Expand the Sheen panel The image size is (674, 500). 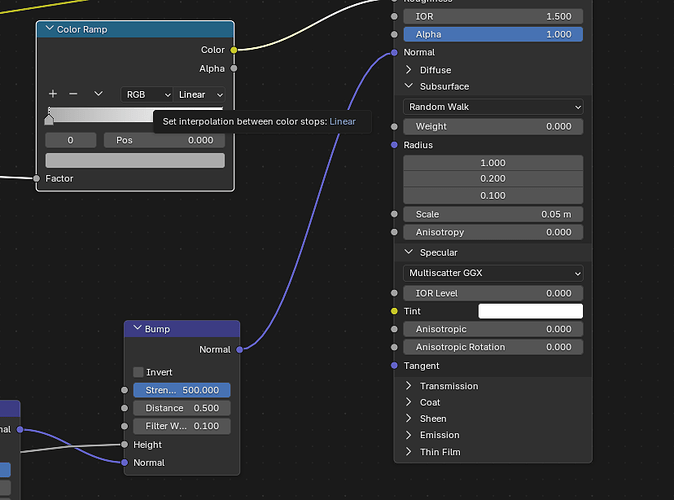(x=409, y=418)
